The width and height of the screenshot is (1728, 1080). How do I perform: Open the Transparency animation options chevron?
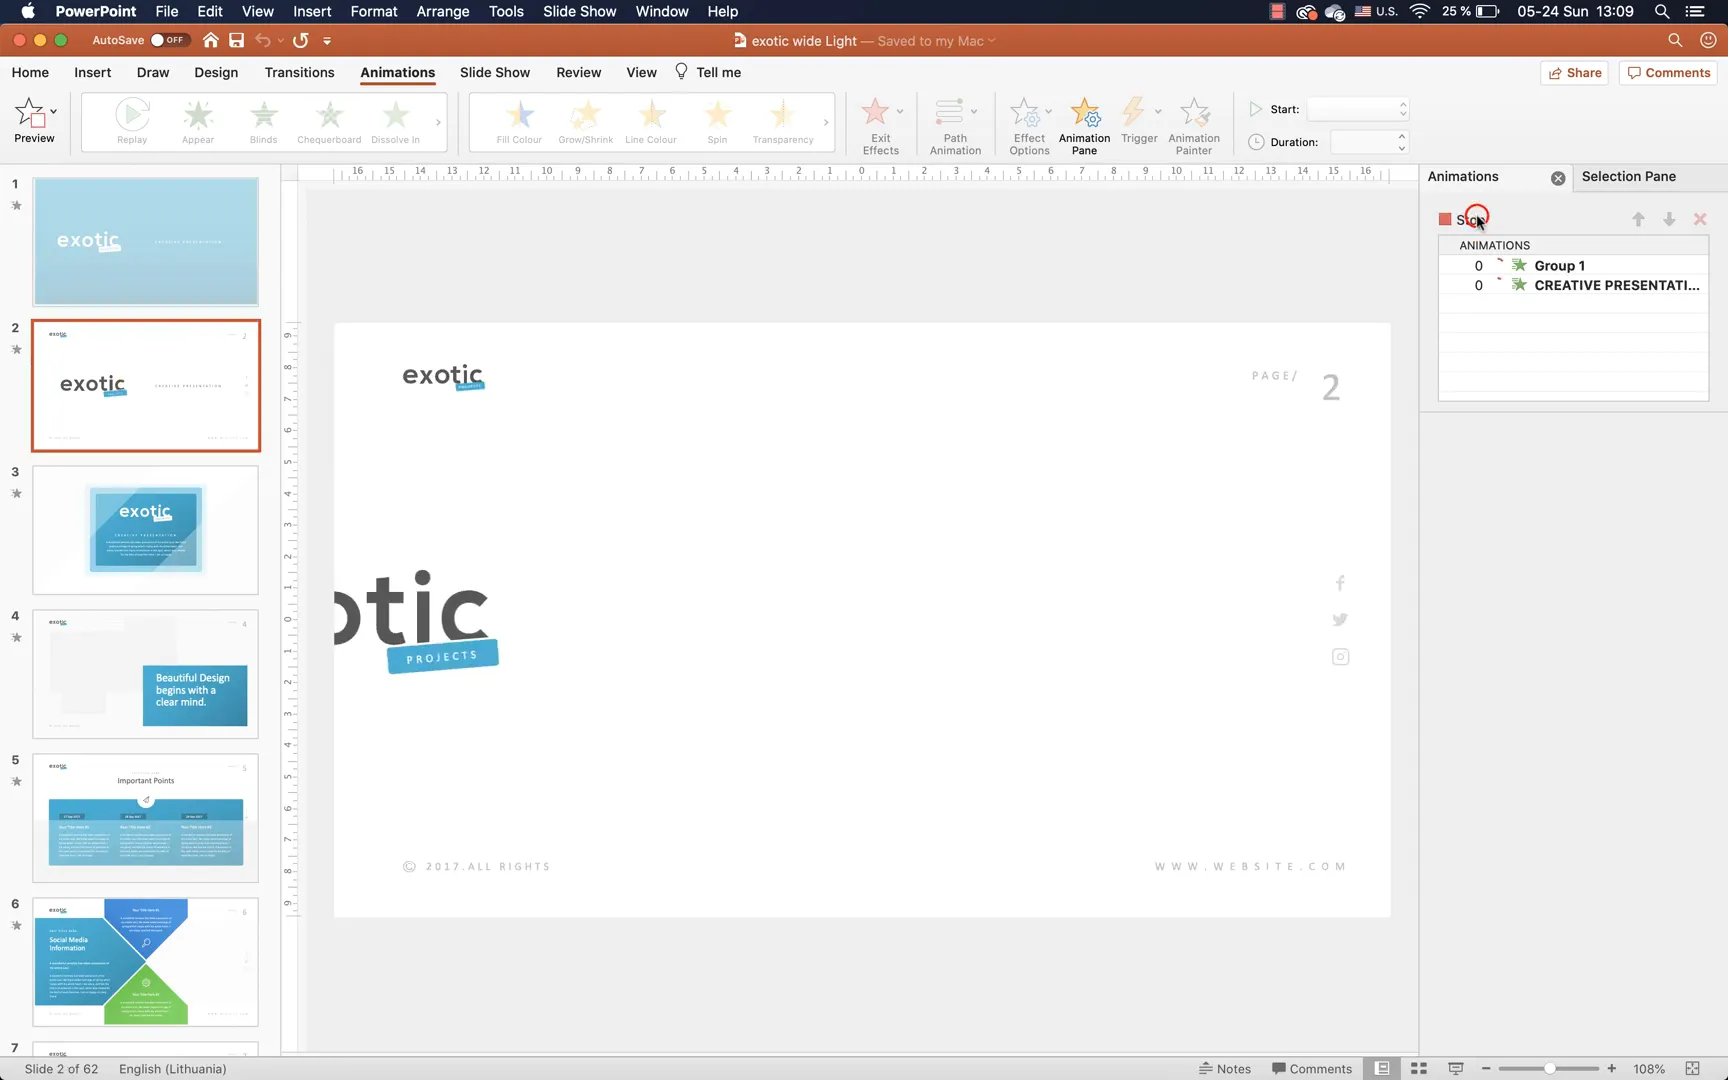[827, 124]
